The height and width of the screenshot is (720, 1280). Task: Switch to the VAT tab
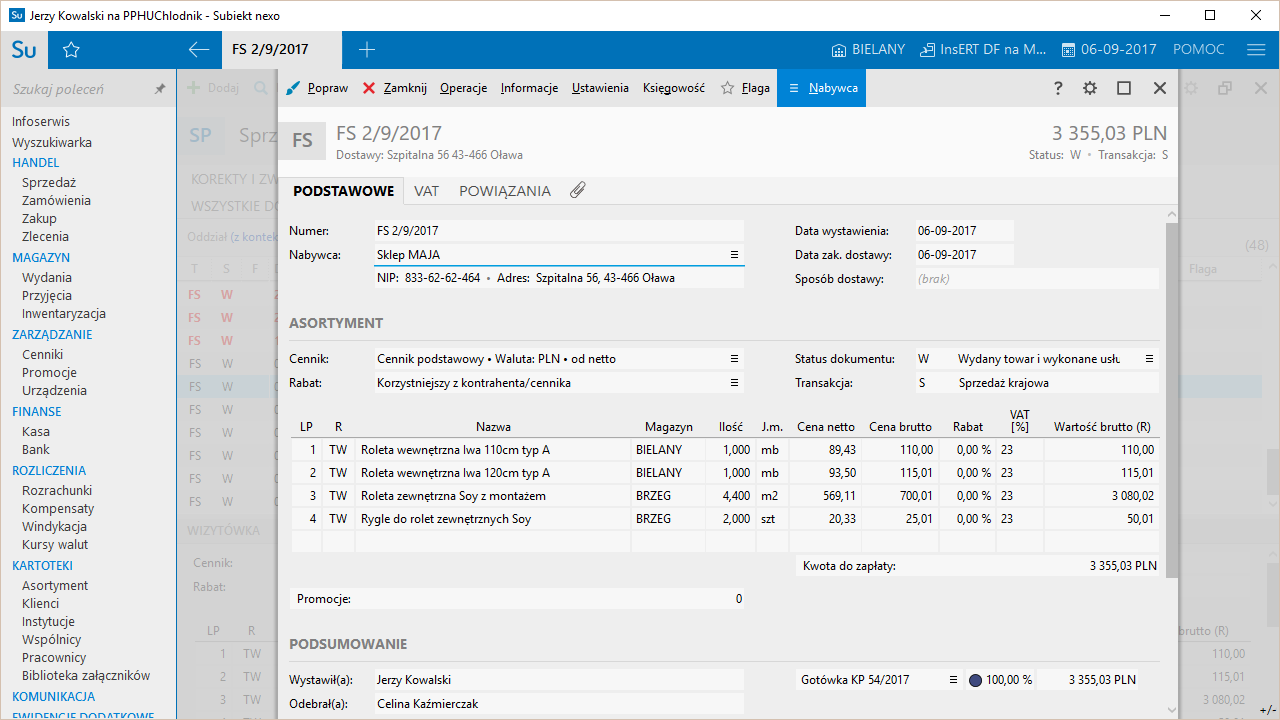pyautogui.click(x=426, y=191)
